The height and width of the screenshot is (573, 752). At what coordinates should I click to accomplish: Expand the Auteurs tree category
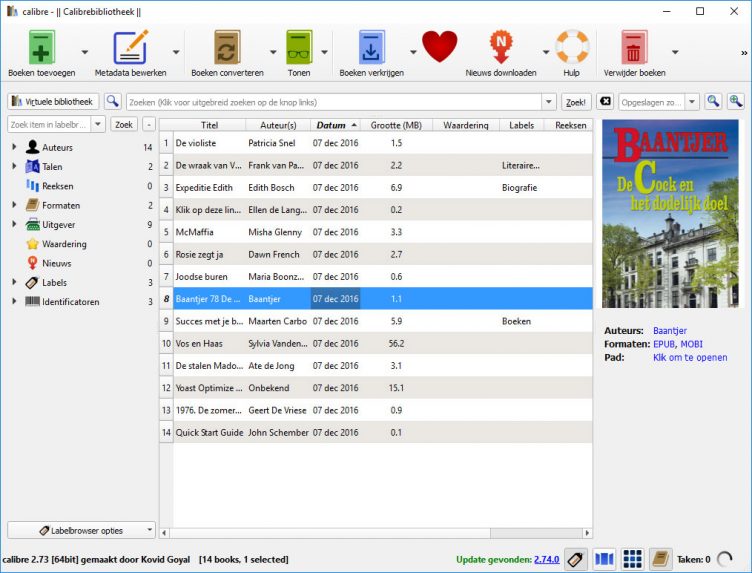pyautogui.click(x=14, y=147)
